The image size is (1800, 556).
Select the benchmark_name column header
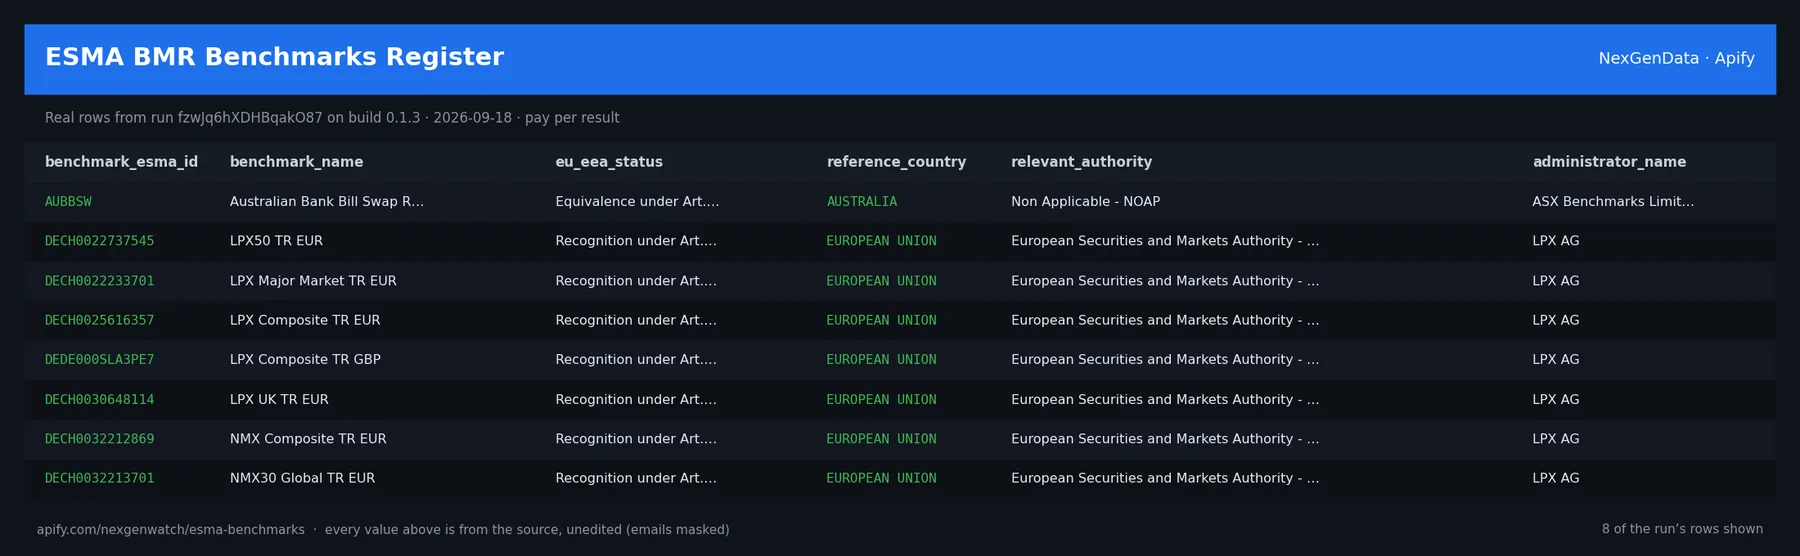click(296, 162)
